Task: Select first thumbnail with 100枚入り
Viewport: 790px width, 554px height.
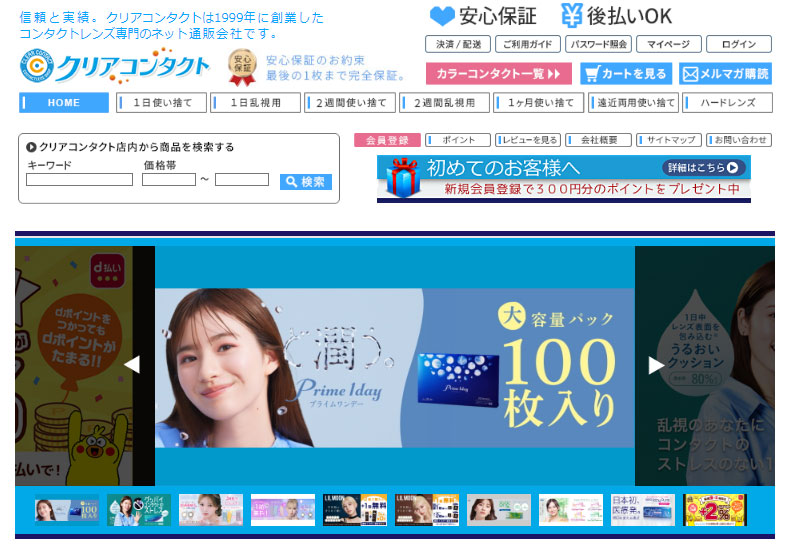Action: pos(67,510)
